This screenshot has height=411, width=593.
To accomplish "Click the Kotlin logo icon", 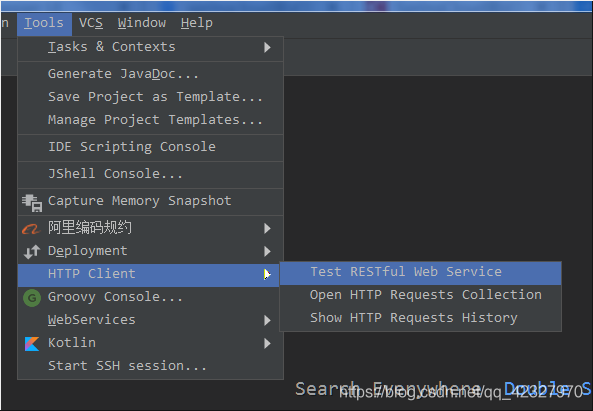I will coord(32,344).
